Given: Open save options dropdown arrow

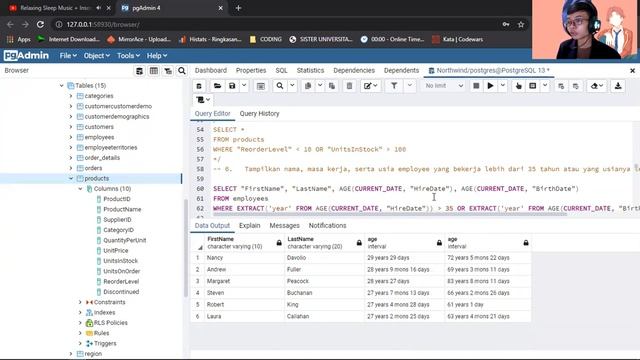Looking at the screenshot, I should pyautogui.click(x=244, y=86).
